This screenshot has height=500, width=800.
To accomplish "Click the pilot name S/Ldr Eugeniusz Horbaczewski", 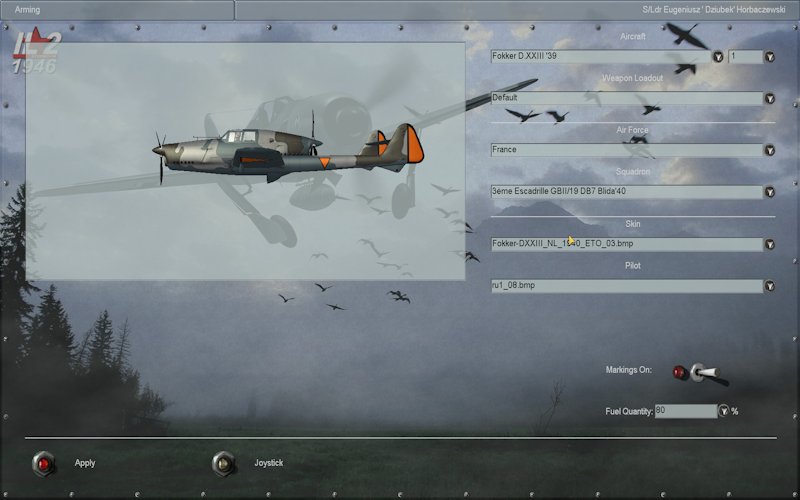I will pyautogui.click(x=714, y=10).
